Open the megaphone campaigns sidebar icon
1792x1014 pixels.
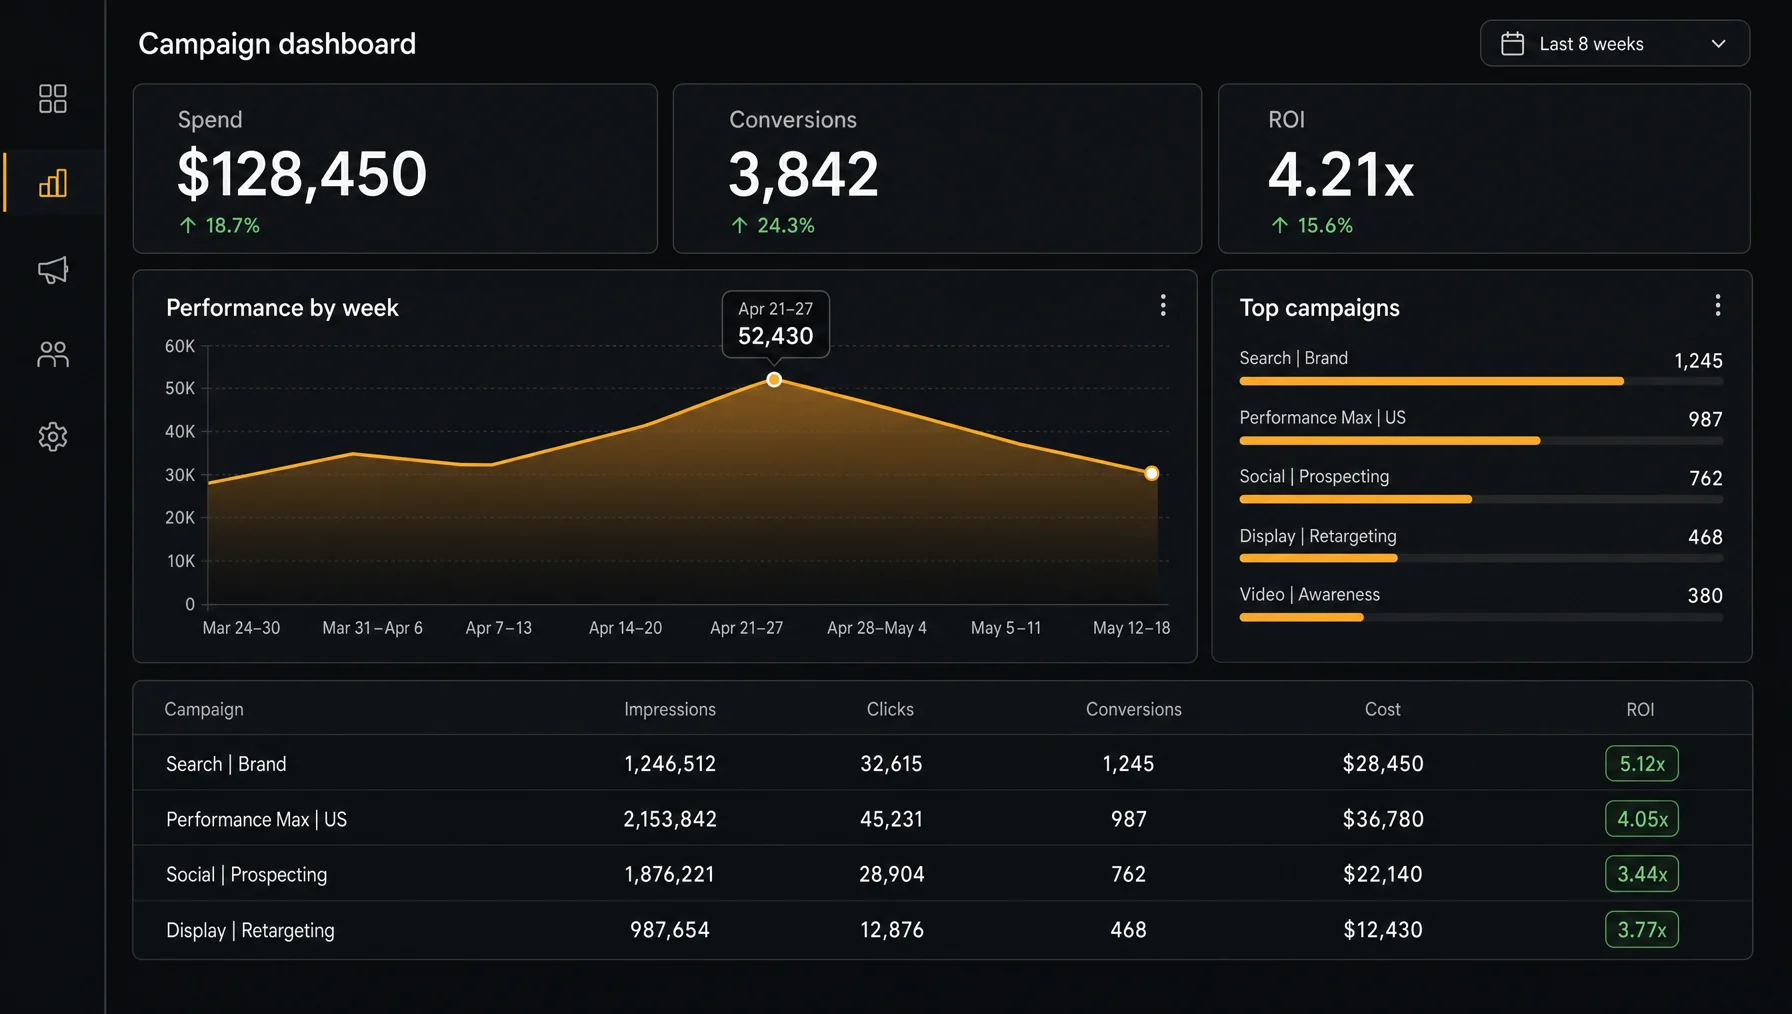(52, 269)
